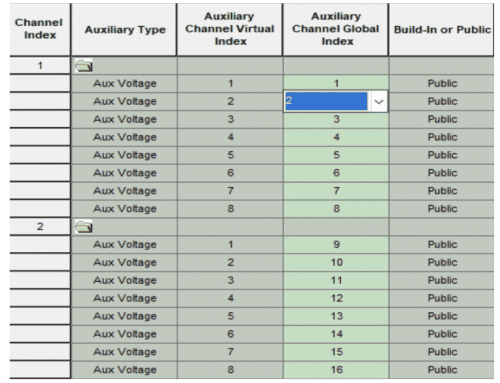Click the Auxiliary Type column header
Screen dimensions: 500x383
pyautogui.click(x=124, y=29)
